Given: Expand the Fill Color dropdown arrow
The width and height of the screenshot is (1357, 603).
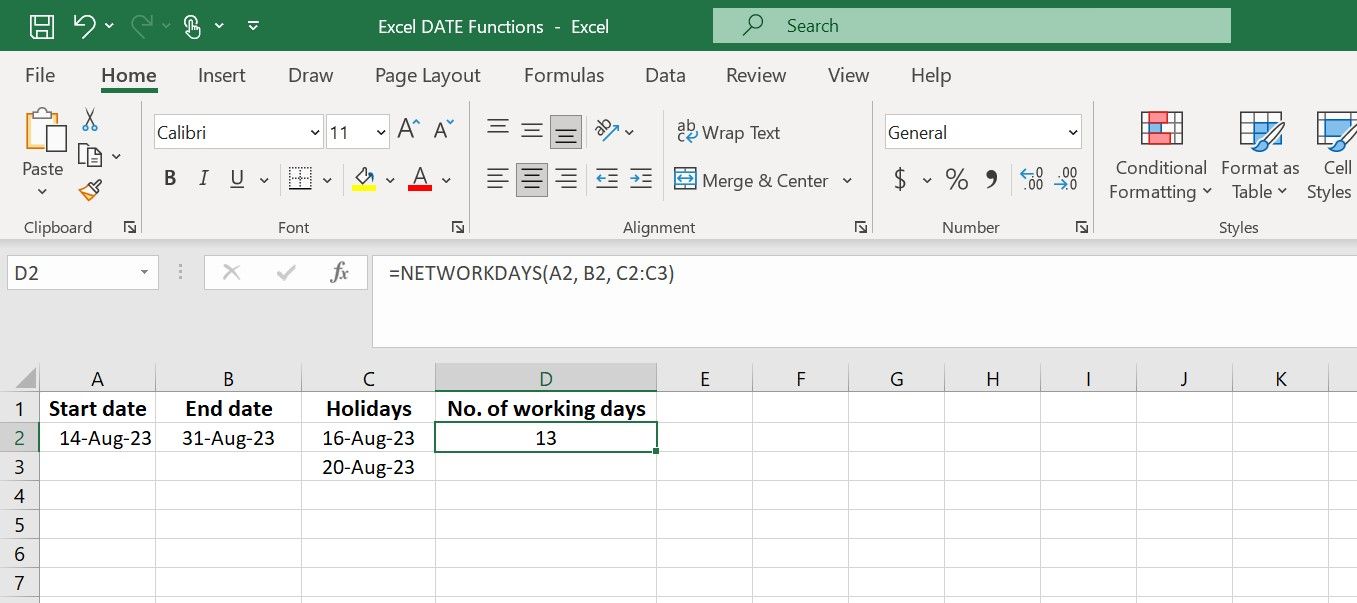Looking at the screenshot, I should [x=390, y=178].
